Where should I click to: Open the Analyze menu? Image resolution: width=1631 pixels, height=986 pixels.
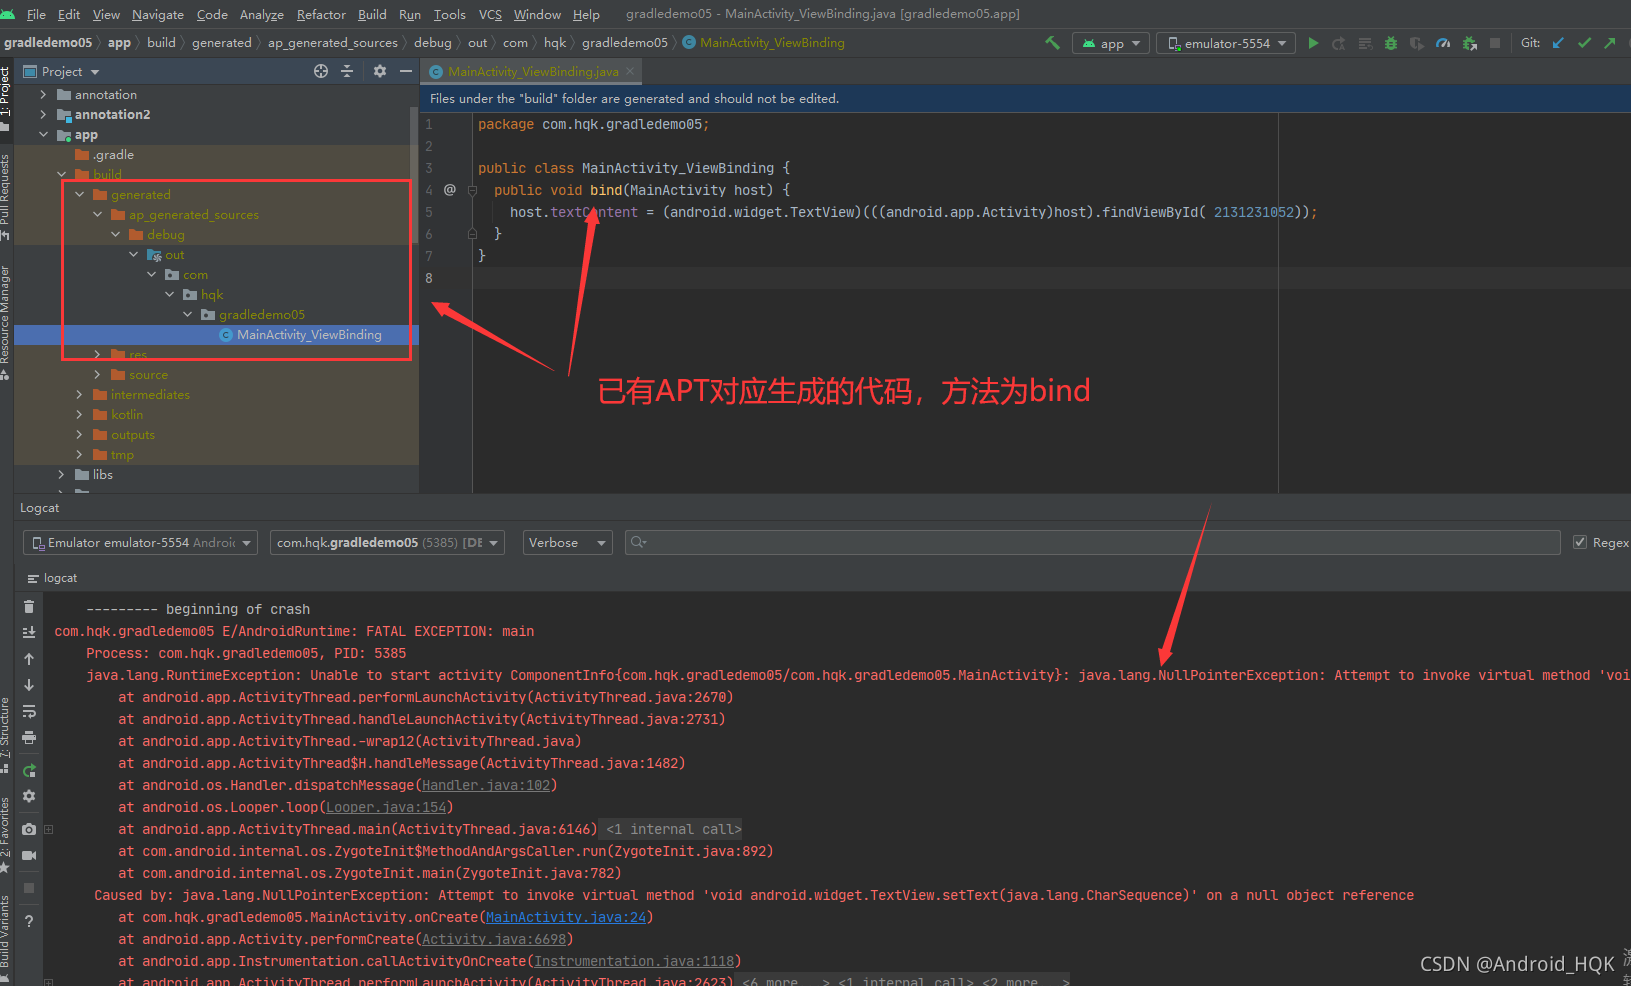click(x=261, y=14)
